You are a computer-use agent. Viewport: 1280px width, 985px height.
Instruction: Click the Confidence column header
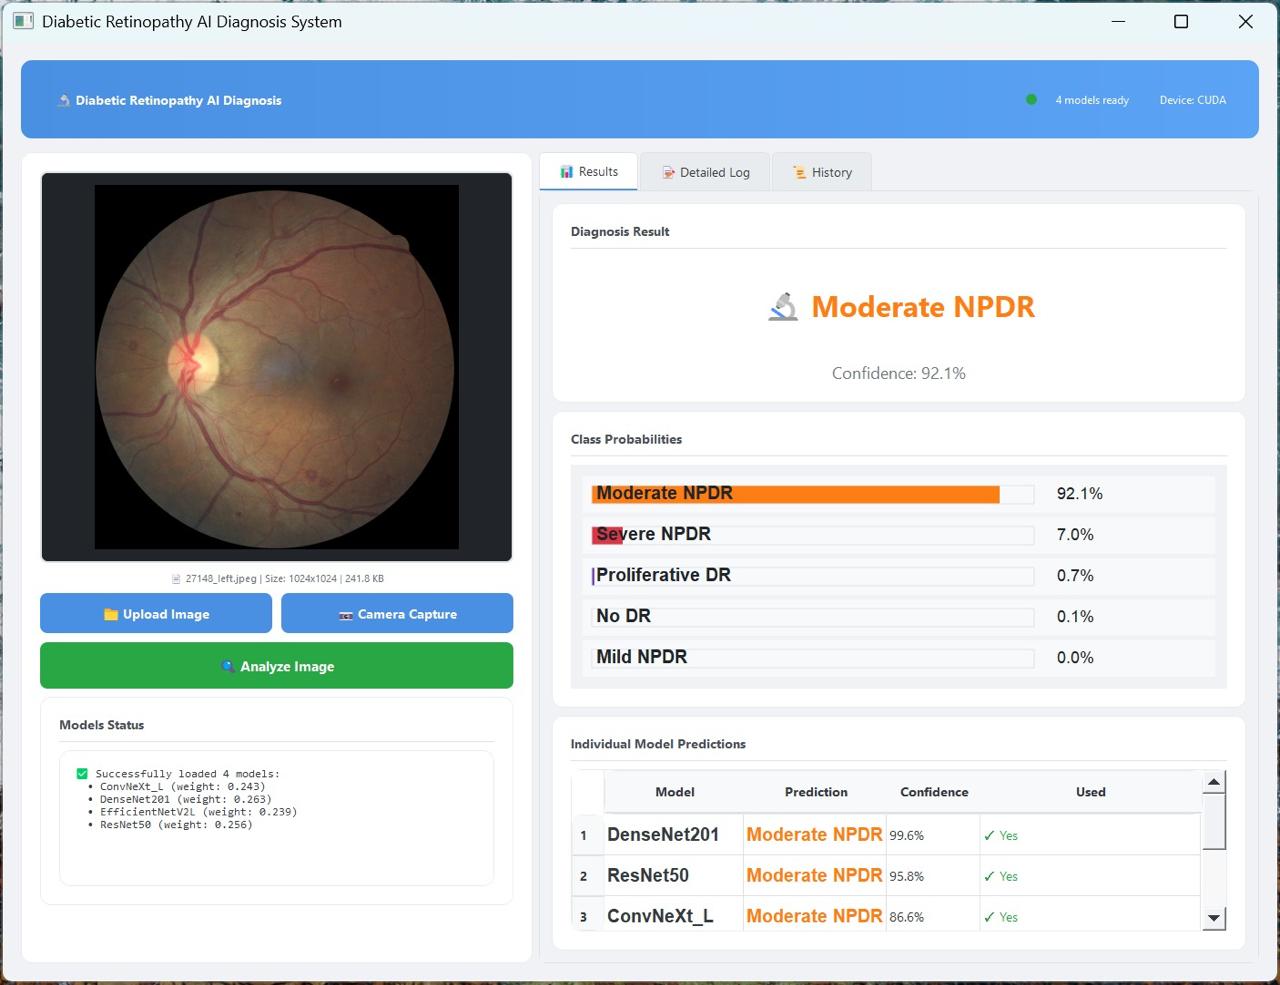click(x=934, y=792)
